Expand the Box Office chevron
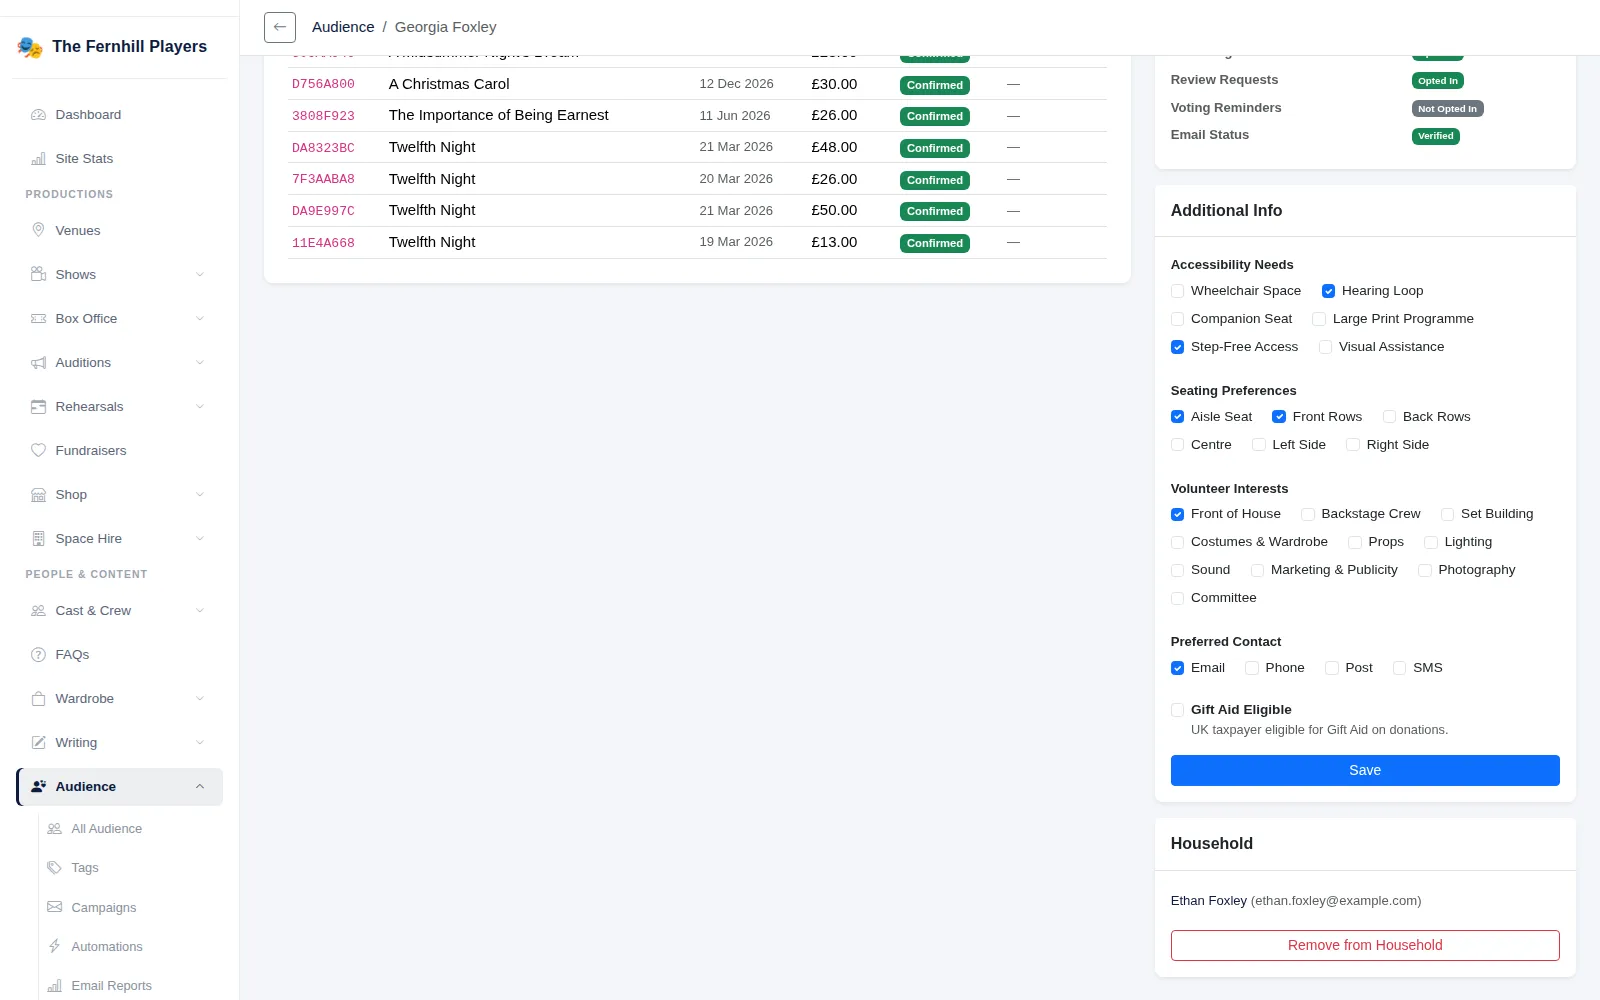 pos(200,319)
